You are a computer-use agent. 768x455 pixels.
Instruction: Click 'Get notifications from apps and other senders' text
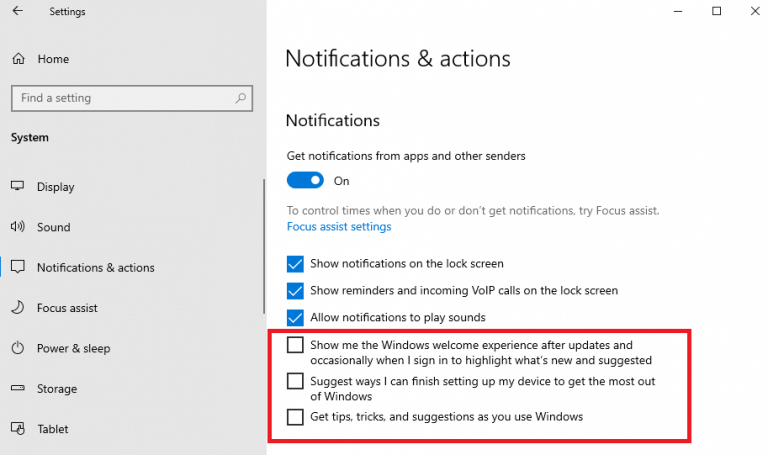(406, 156)
